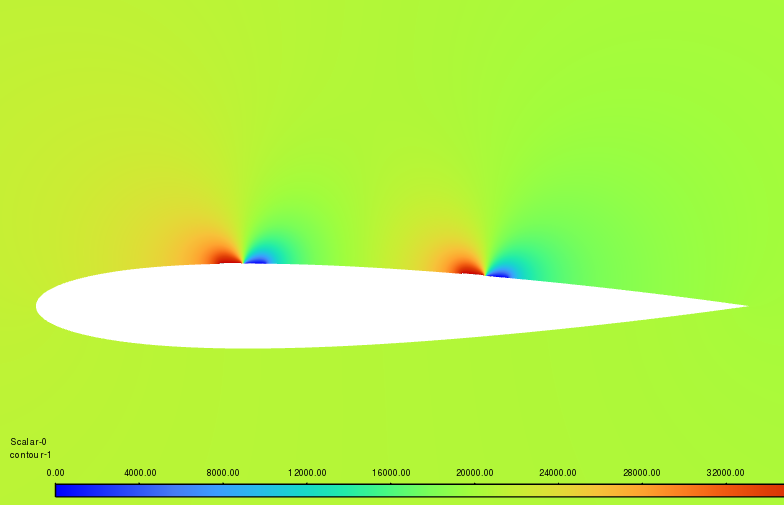Click the blue end of the colorbar
The width and height of the screenshot is (784, 505).
pyautogui.click(x=62, y=490)
